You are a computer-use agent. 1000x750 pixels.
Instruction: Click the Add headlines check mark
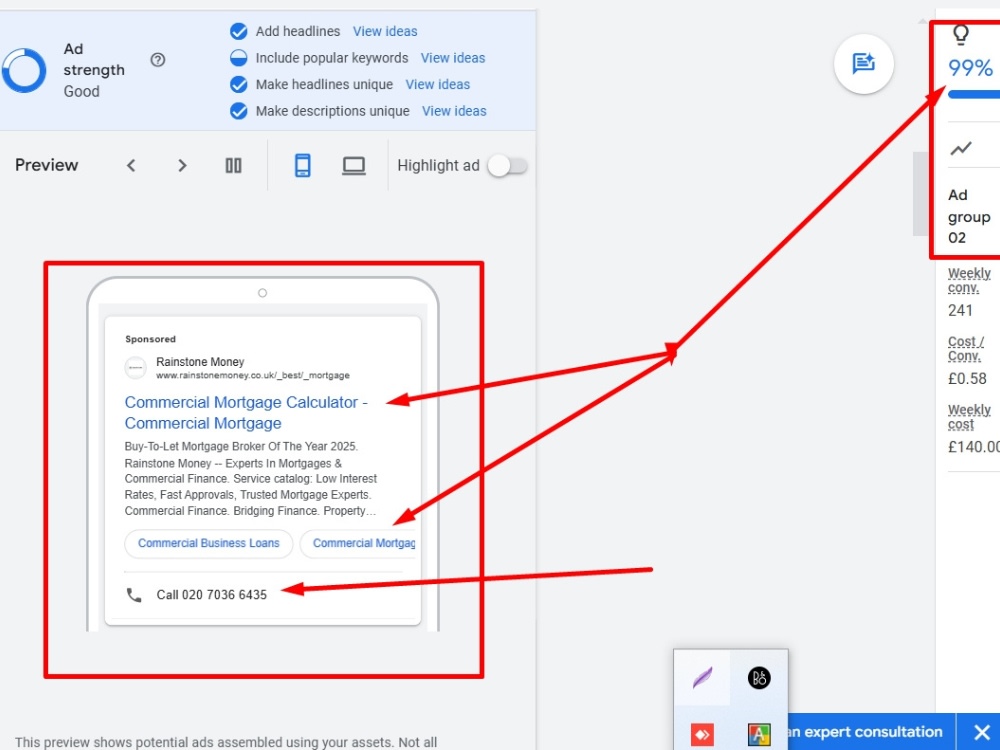pyautogui.click(x=239, y=31)
